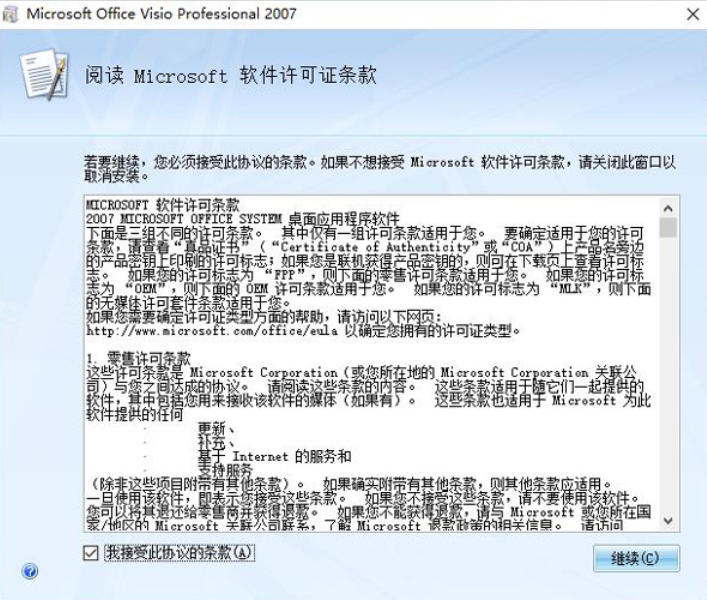Uncheck the 我接受此协议的条款 checkbox
707x600 pixels.
pos(91,553)
